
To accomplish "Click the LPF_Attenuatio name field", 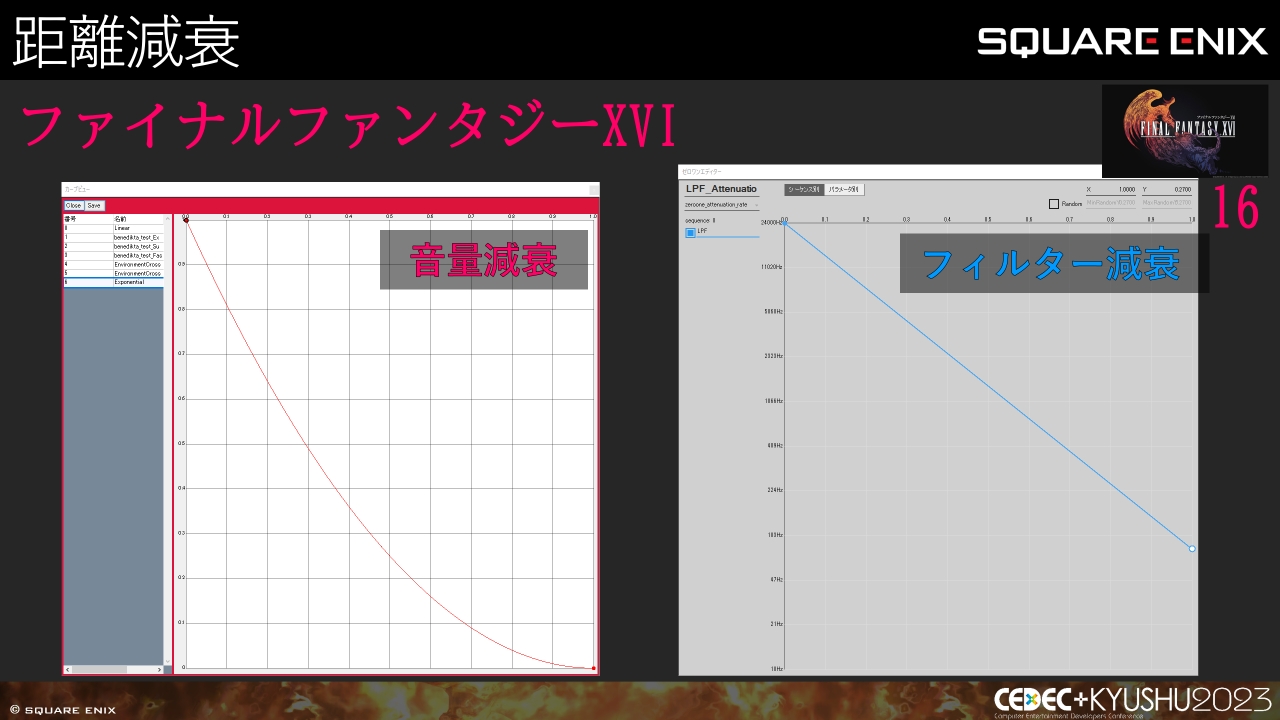I will [x=721, y=189].
